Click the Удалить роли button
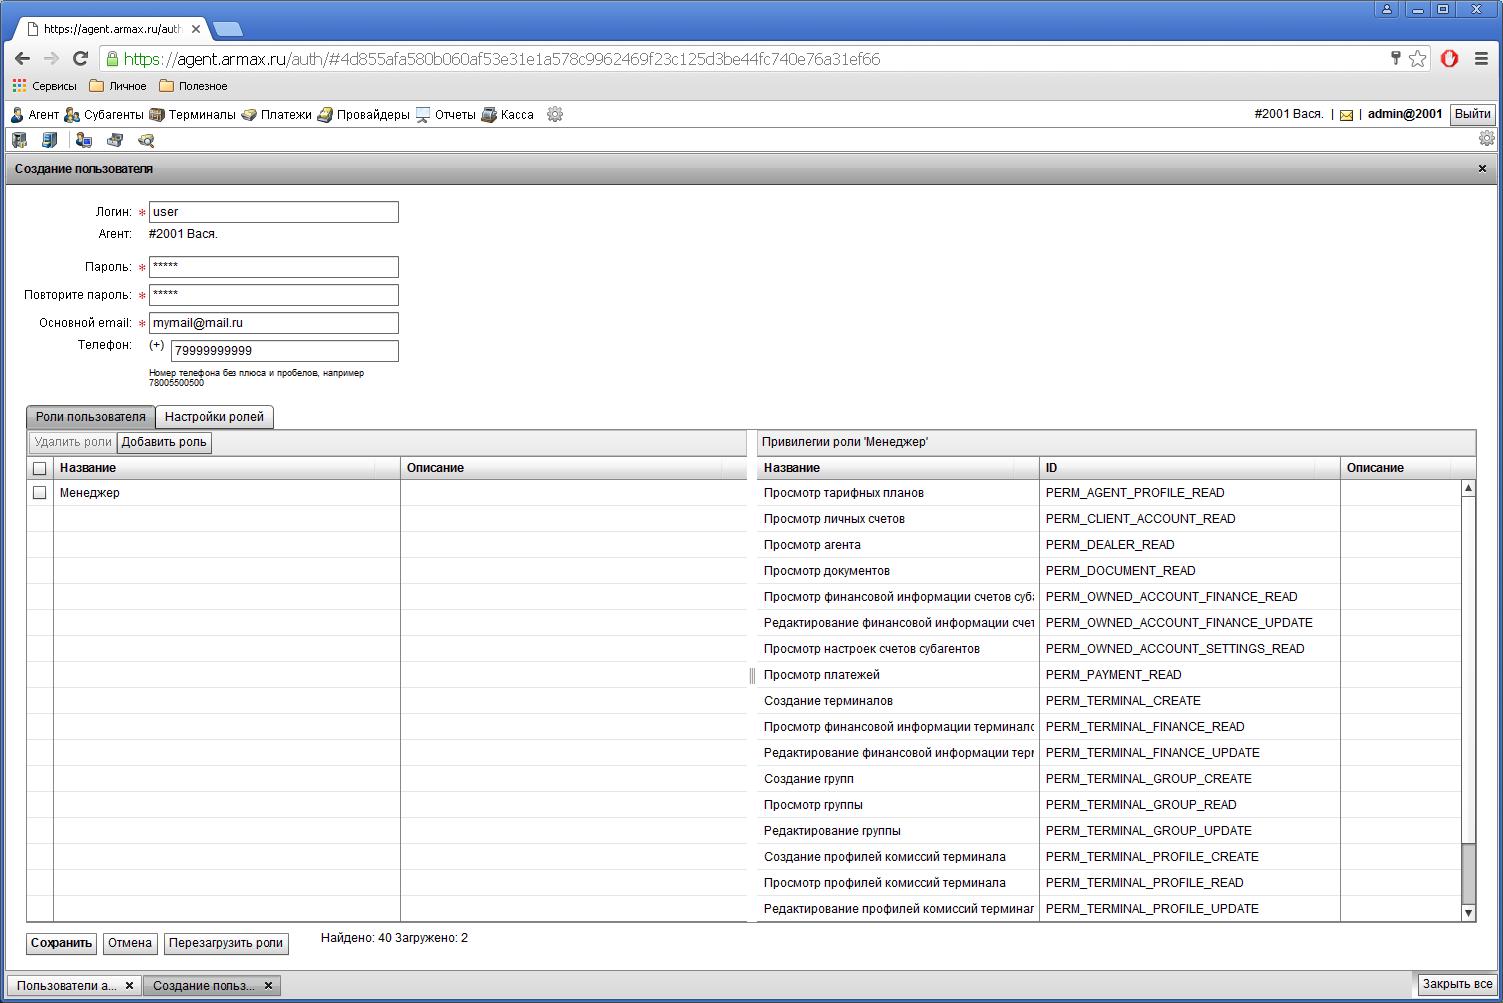This screenshot has width=1503, height=1003. coord(72,442)
